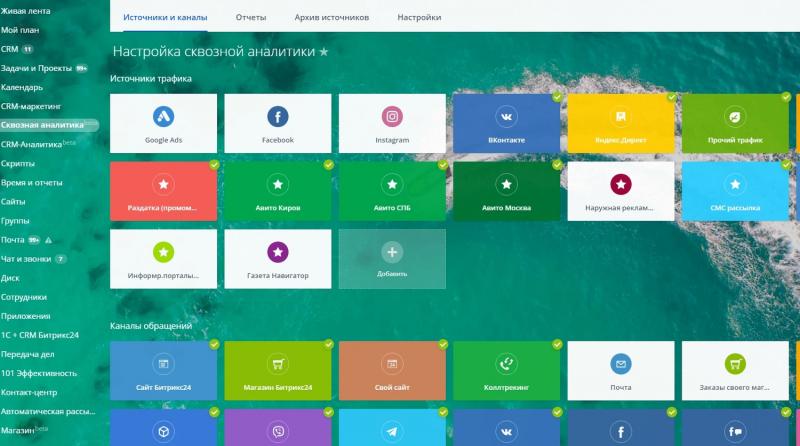Open Магазин in the sidebar
The width and height of the screenshot is (800, 446).
[18, 431]
